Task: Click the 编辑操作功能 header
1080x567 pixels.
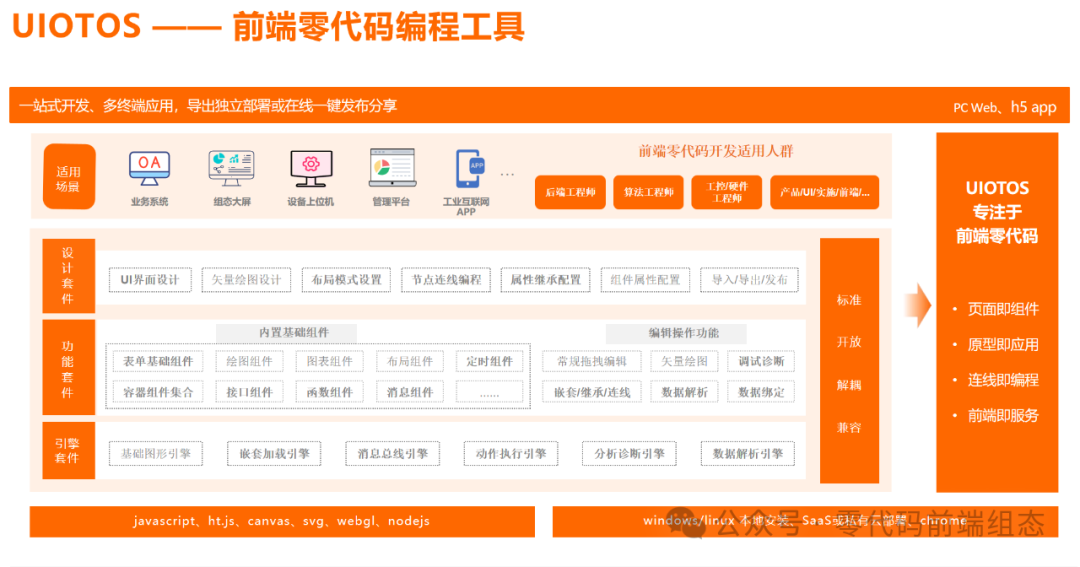Action: [676, 333]
